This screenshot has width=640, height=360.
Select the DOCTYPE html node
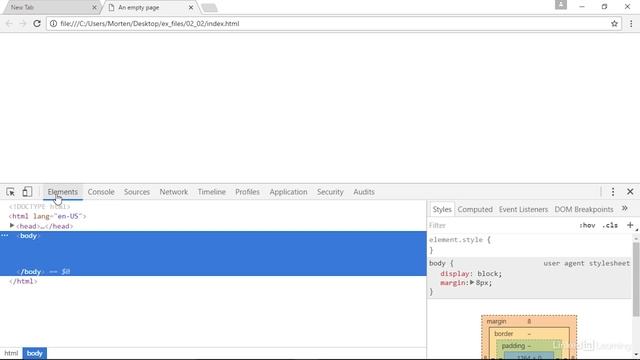[39, 207]
